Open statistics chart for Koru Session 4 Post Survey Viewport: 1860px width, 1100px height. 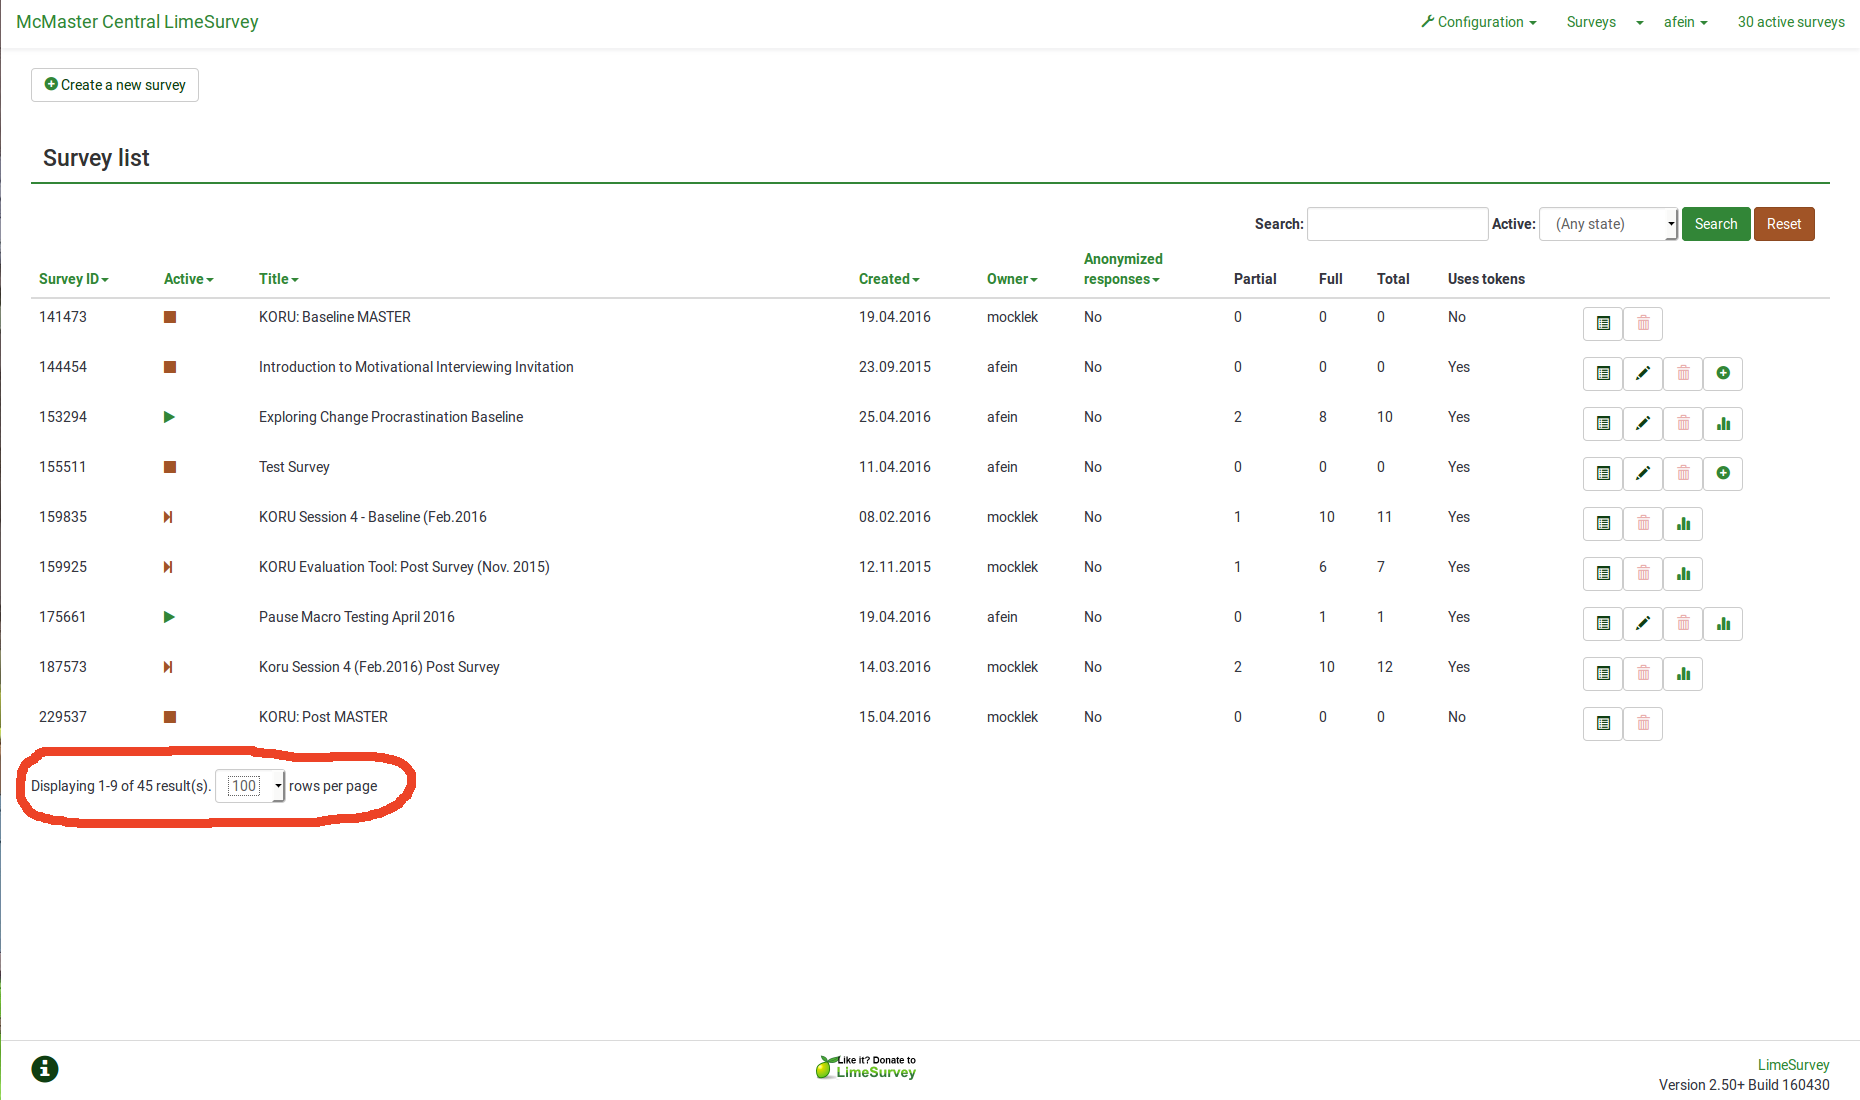click(1683, 674)
